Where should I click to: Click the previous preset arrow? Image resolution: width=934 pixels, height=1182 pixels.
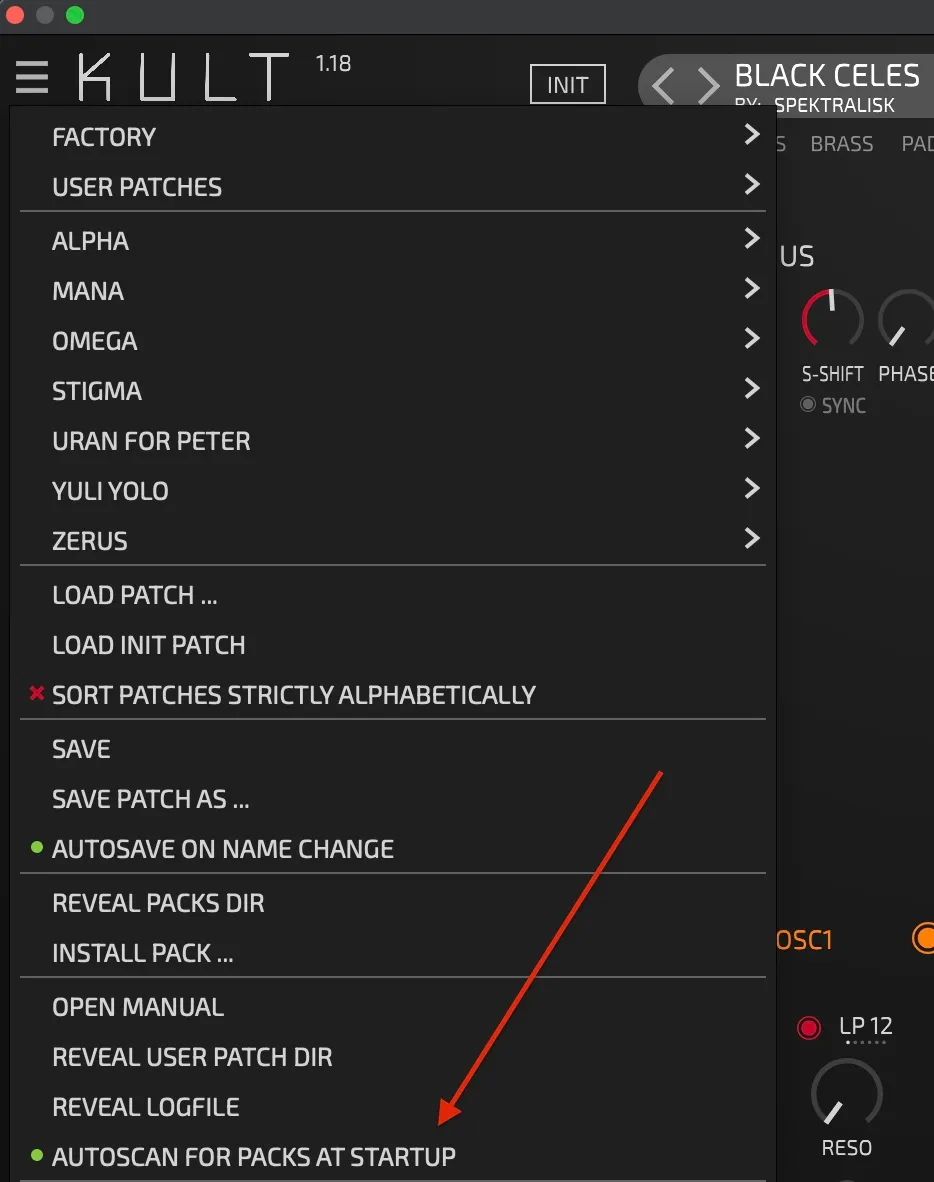[x=663, y=85]
